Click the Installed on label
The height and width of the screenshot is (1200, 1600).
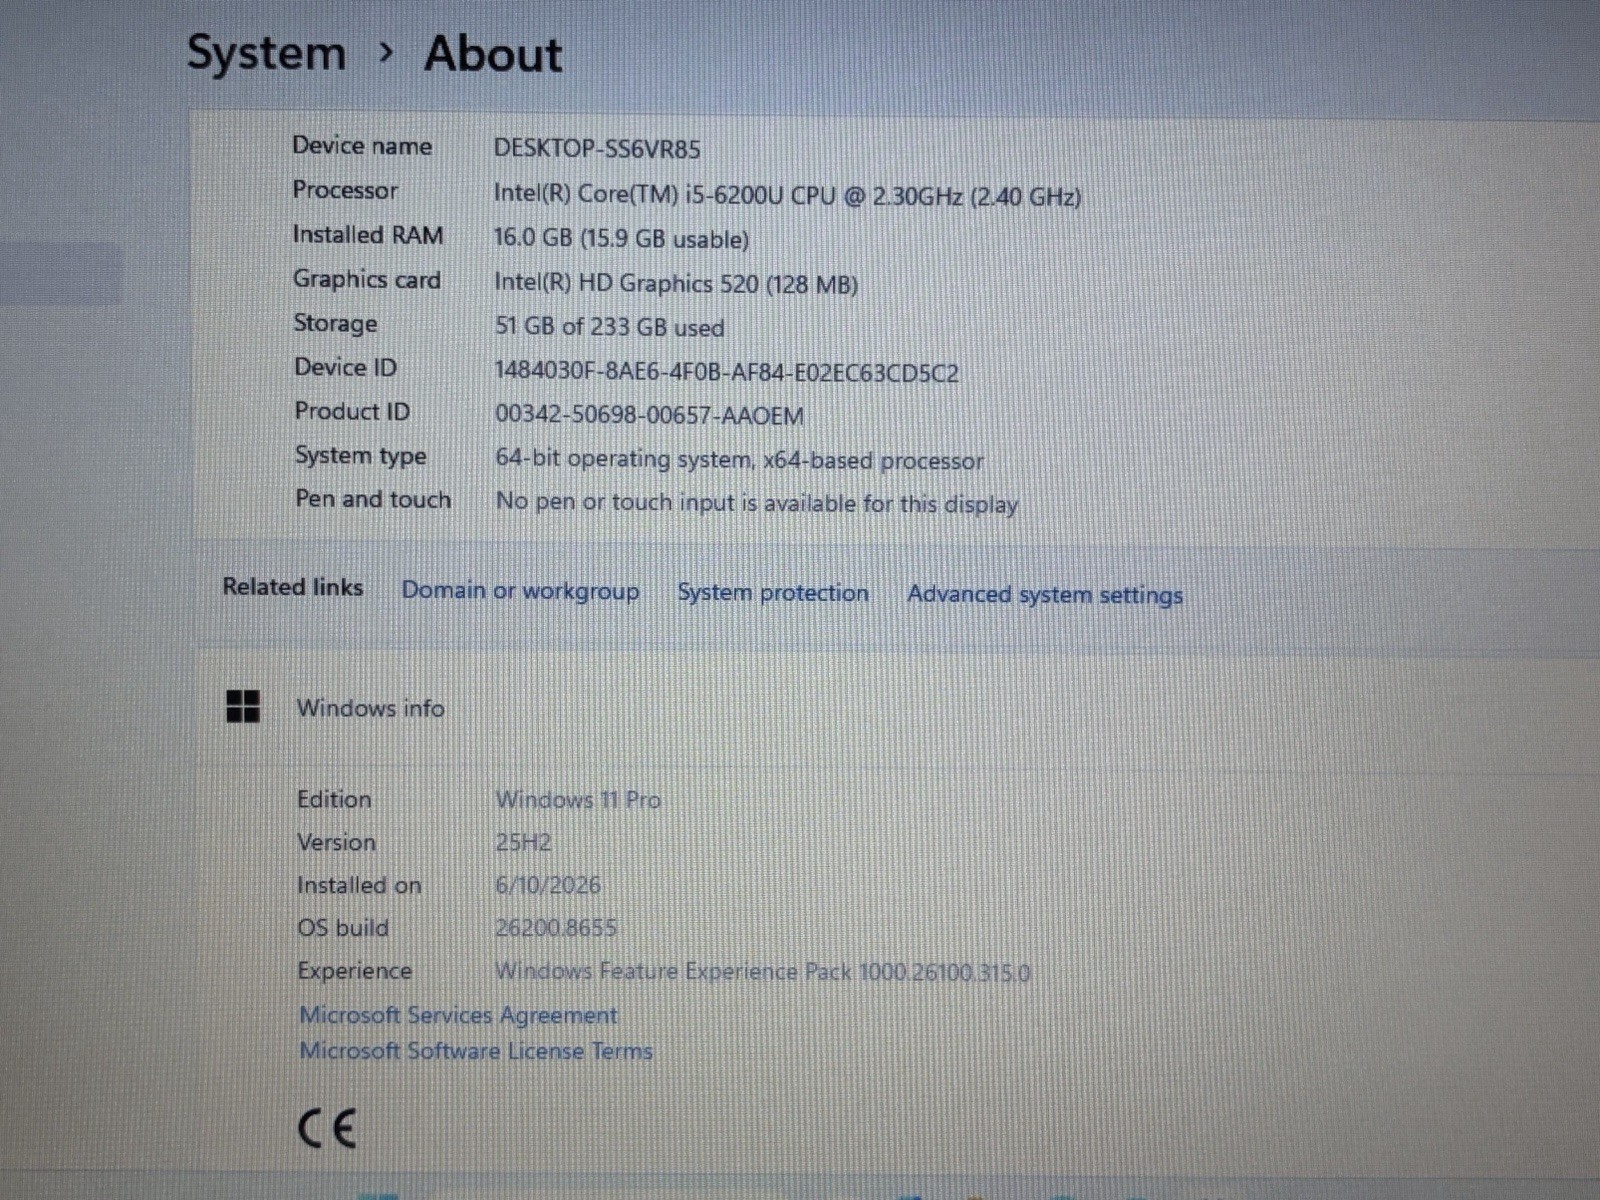359,885
